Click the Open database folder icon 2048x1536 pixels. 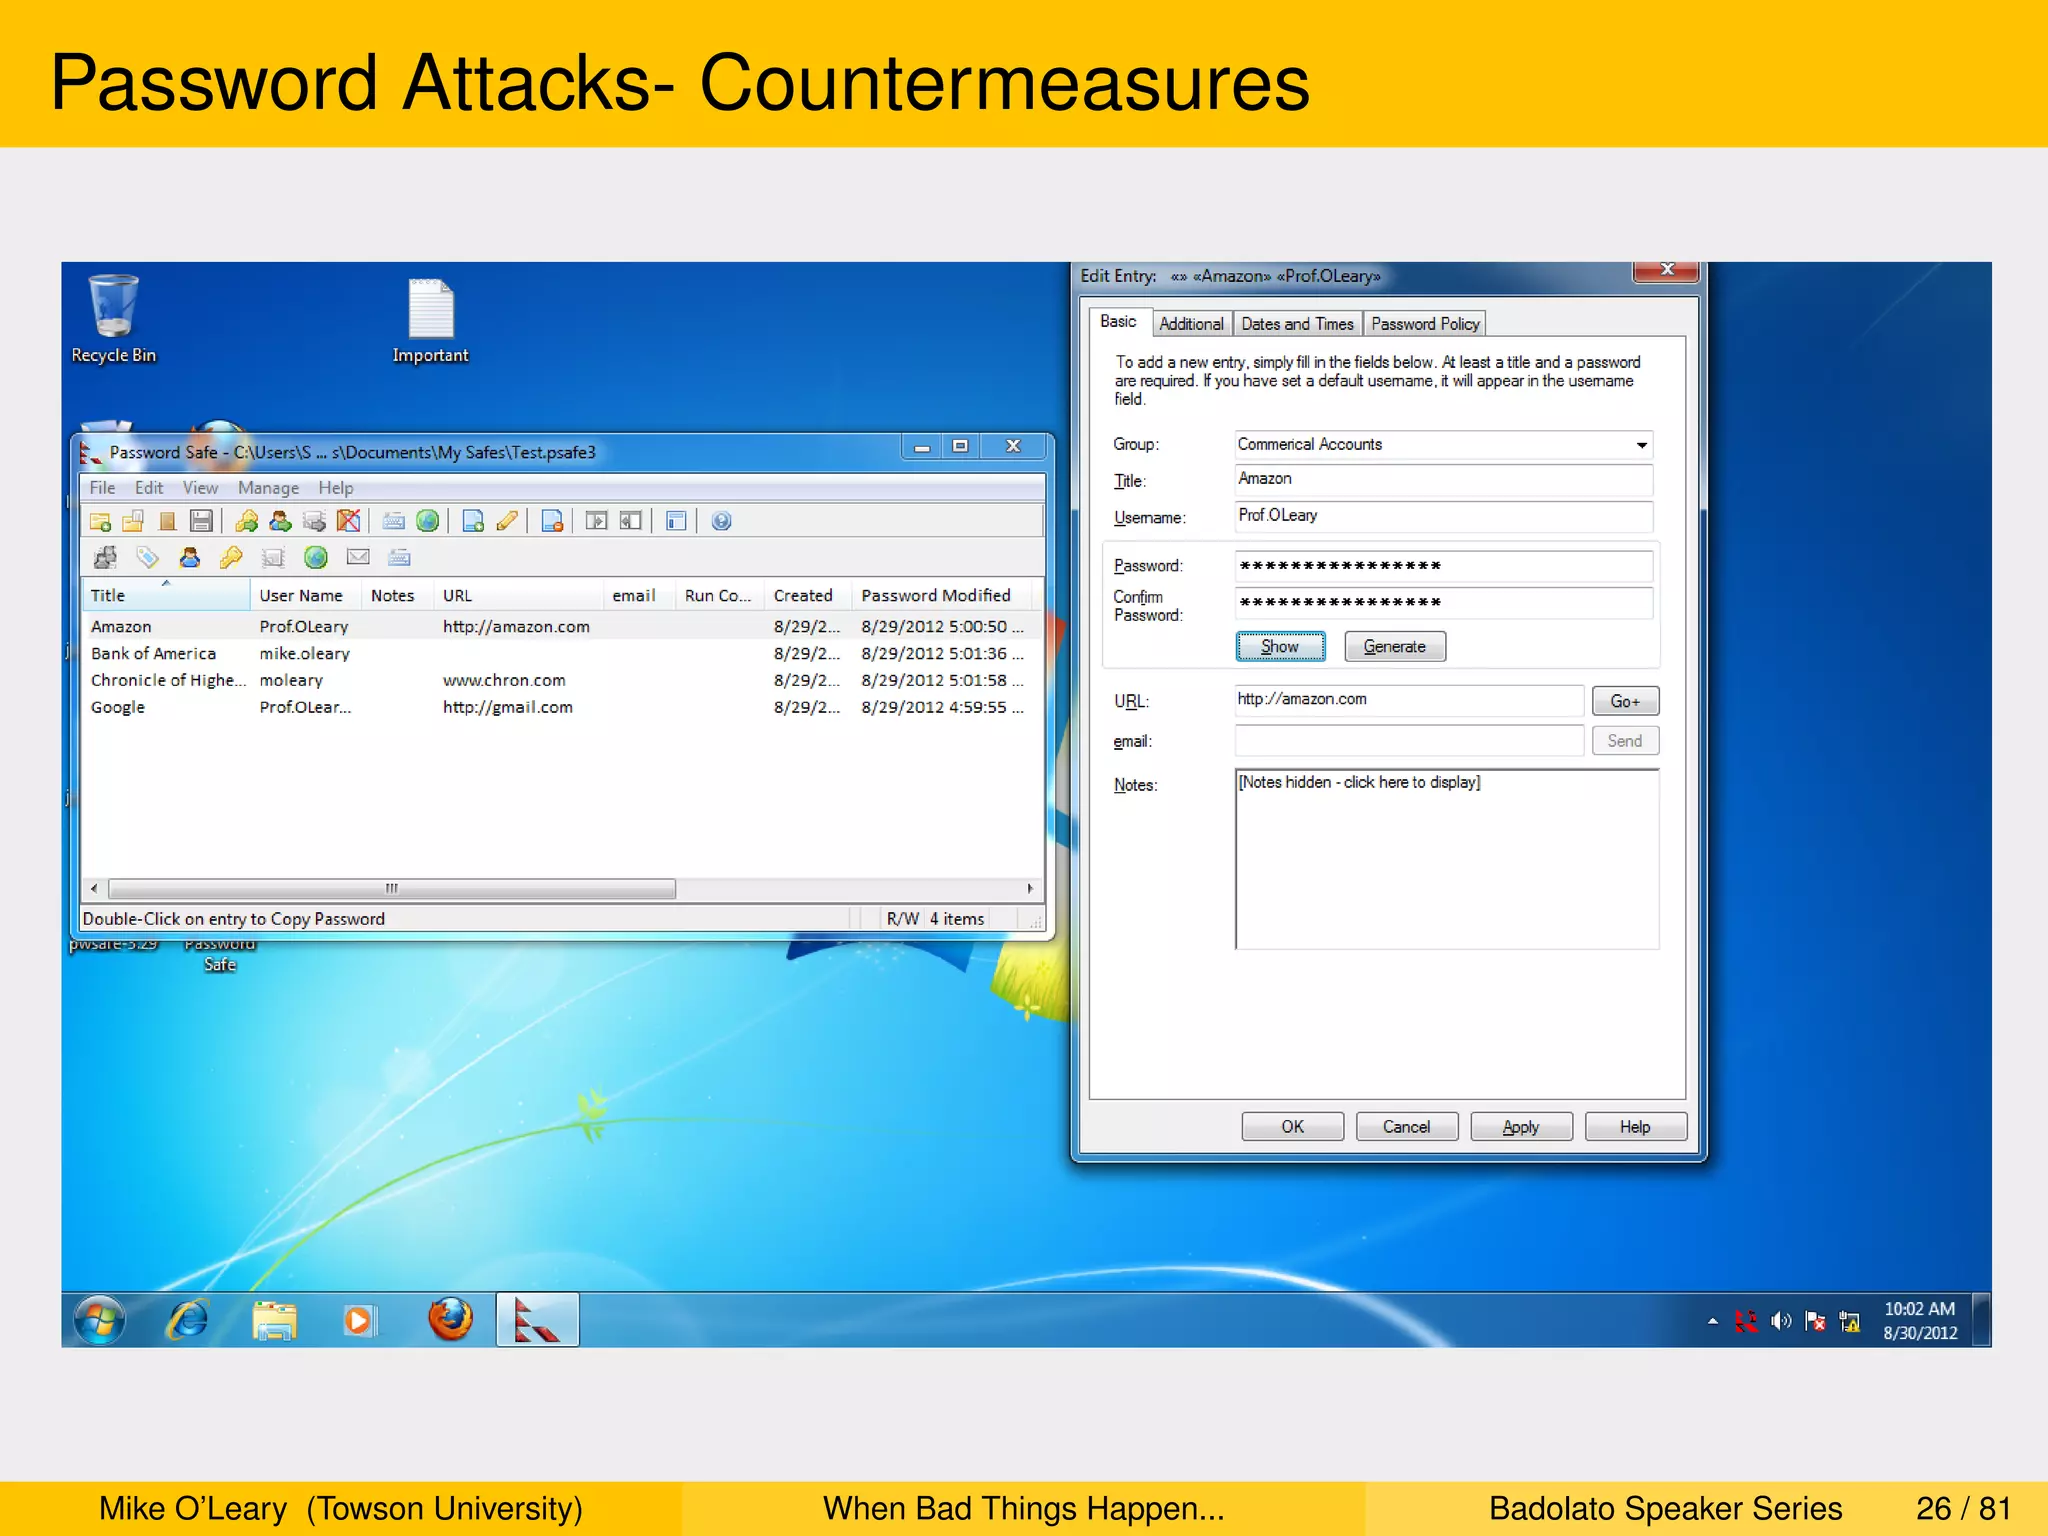click(134, 521)
